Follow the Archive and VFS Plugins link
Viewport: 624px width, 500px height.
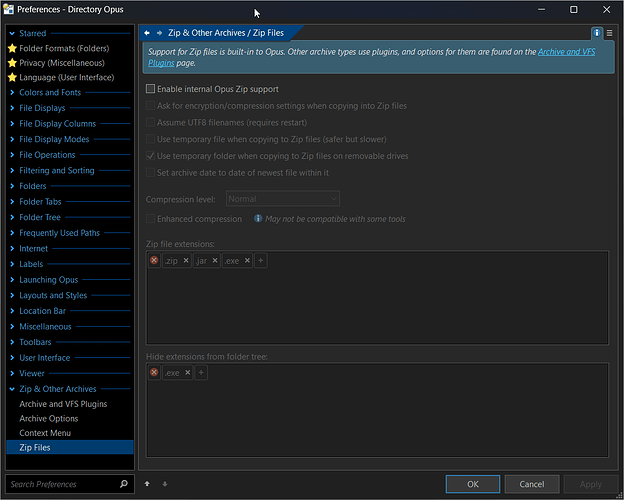pyautogui.click(x=566, y=52)
